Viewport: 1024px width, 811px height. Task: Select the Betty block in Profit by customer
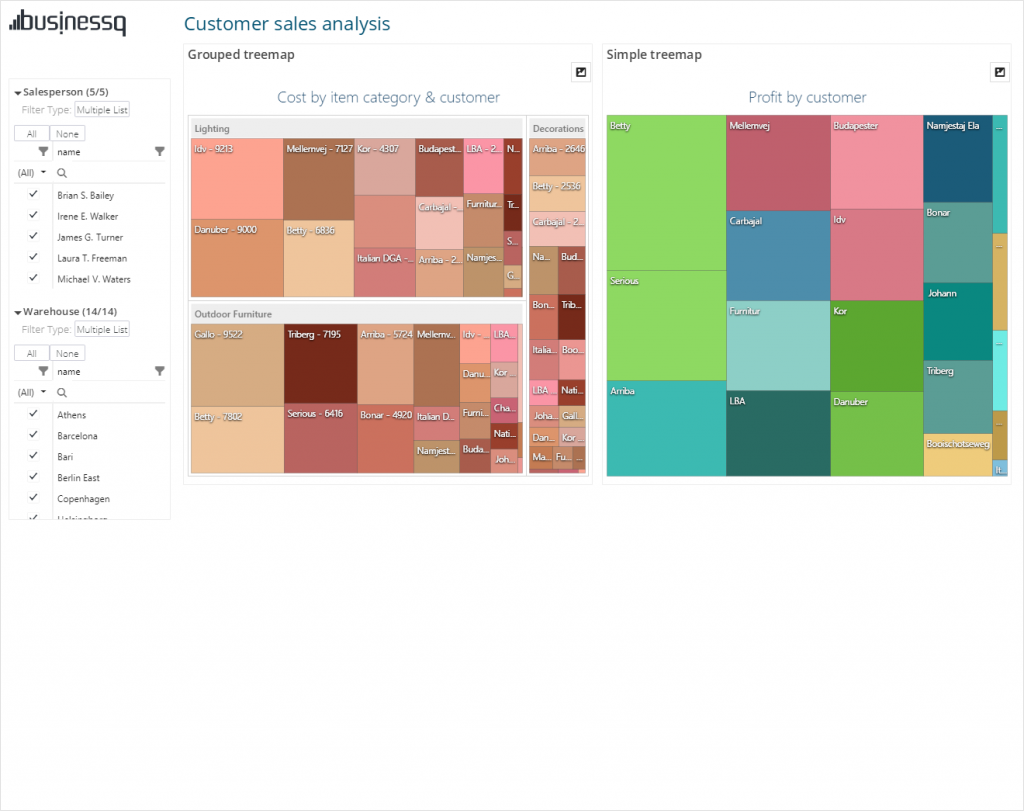coord(665,190)
